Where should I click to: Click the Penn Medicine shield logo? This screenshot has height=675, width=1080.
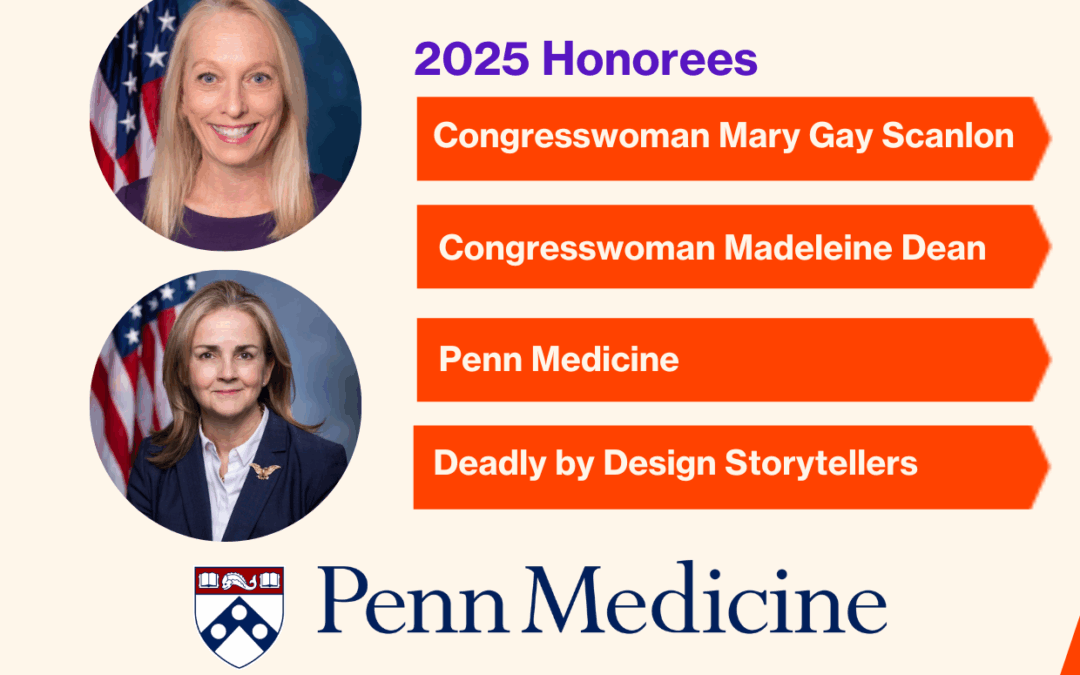tap(239, 616)
